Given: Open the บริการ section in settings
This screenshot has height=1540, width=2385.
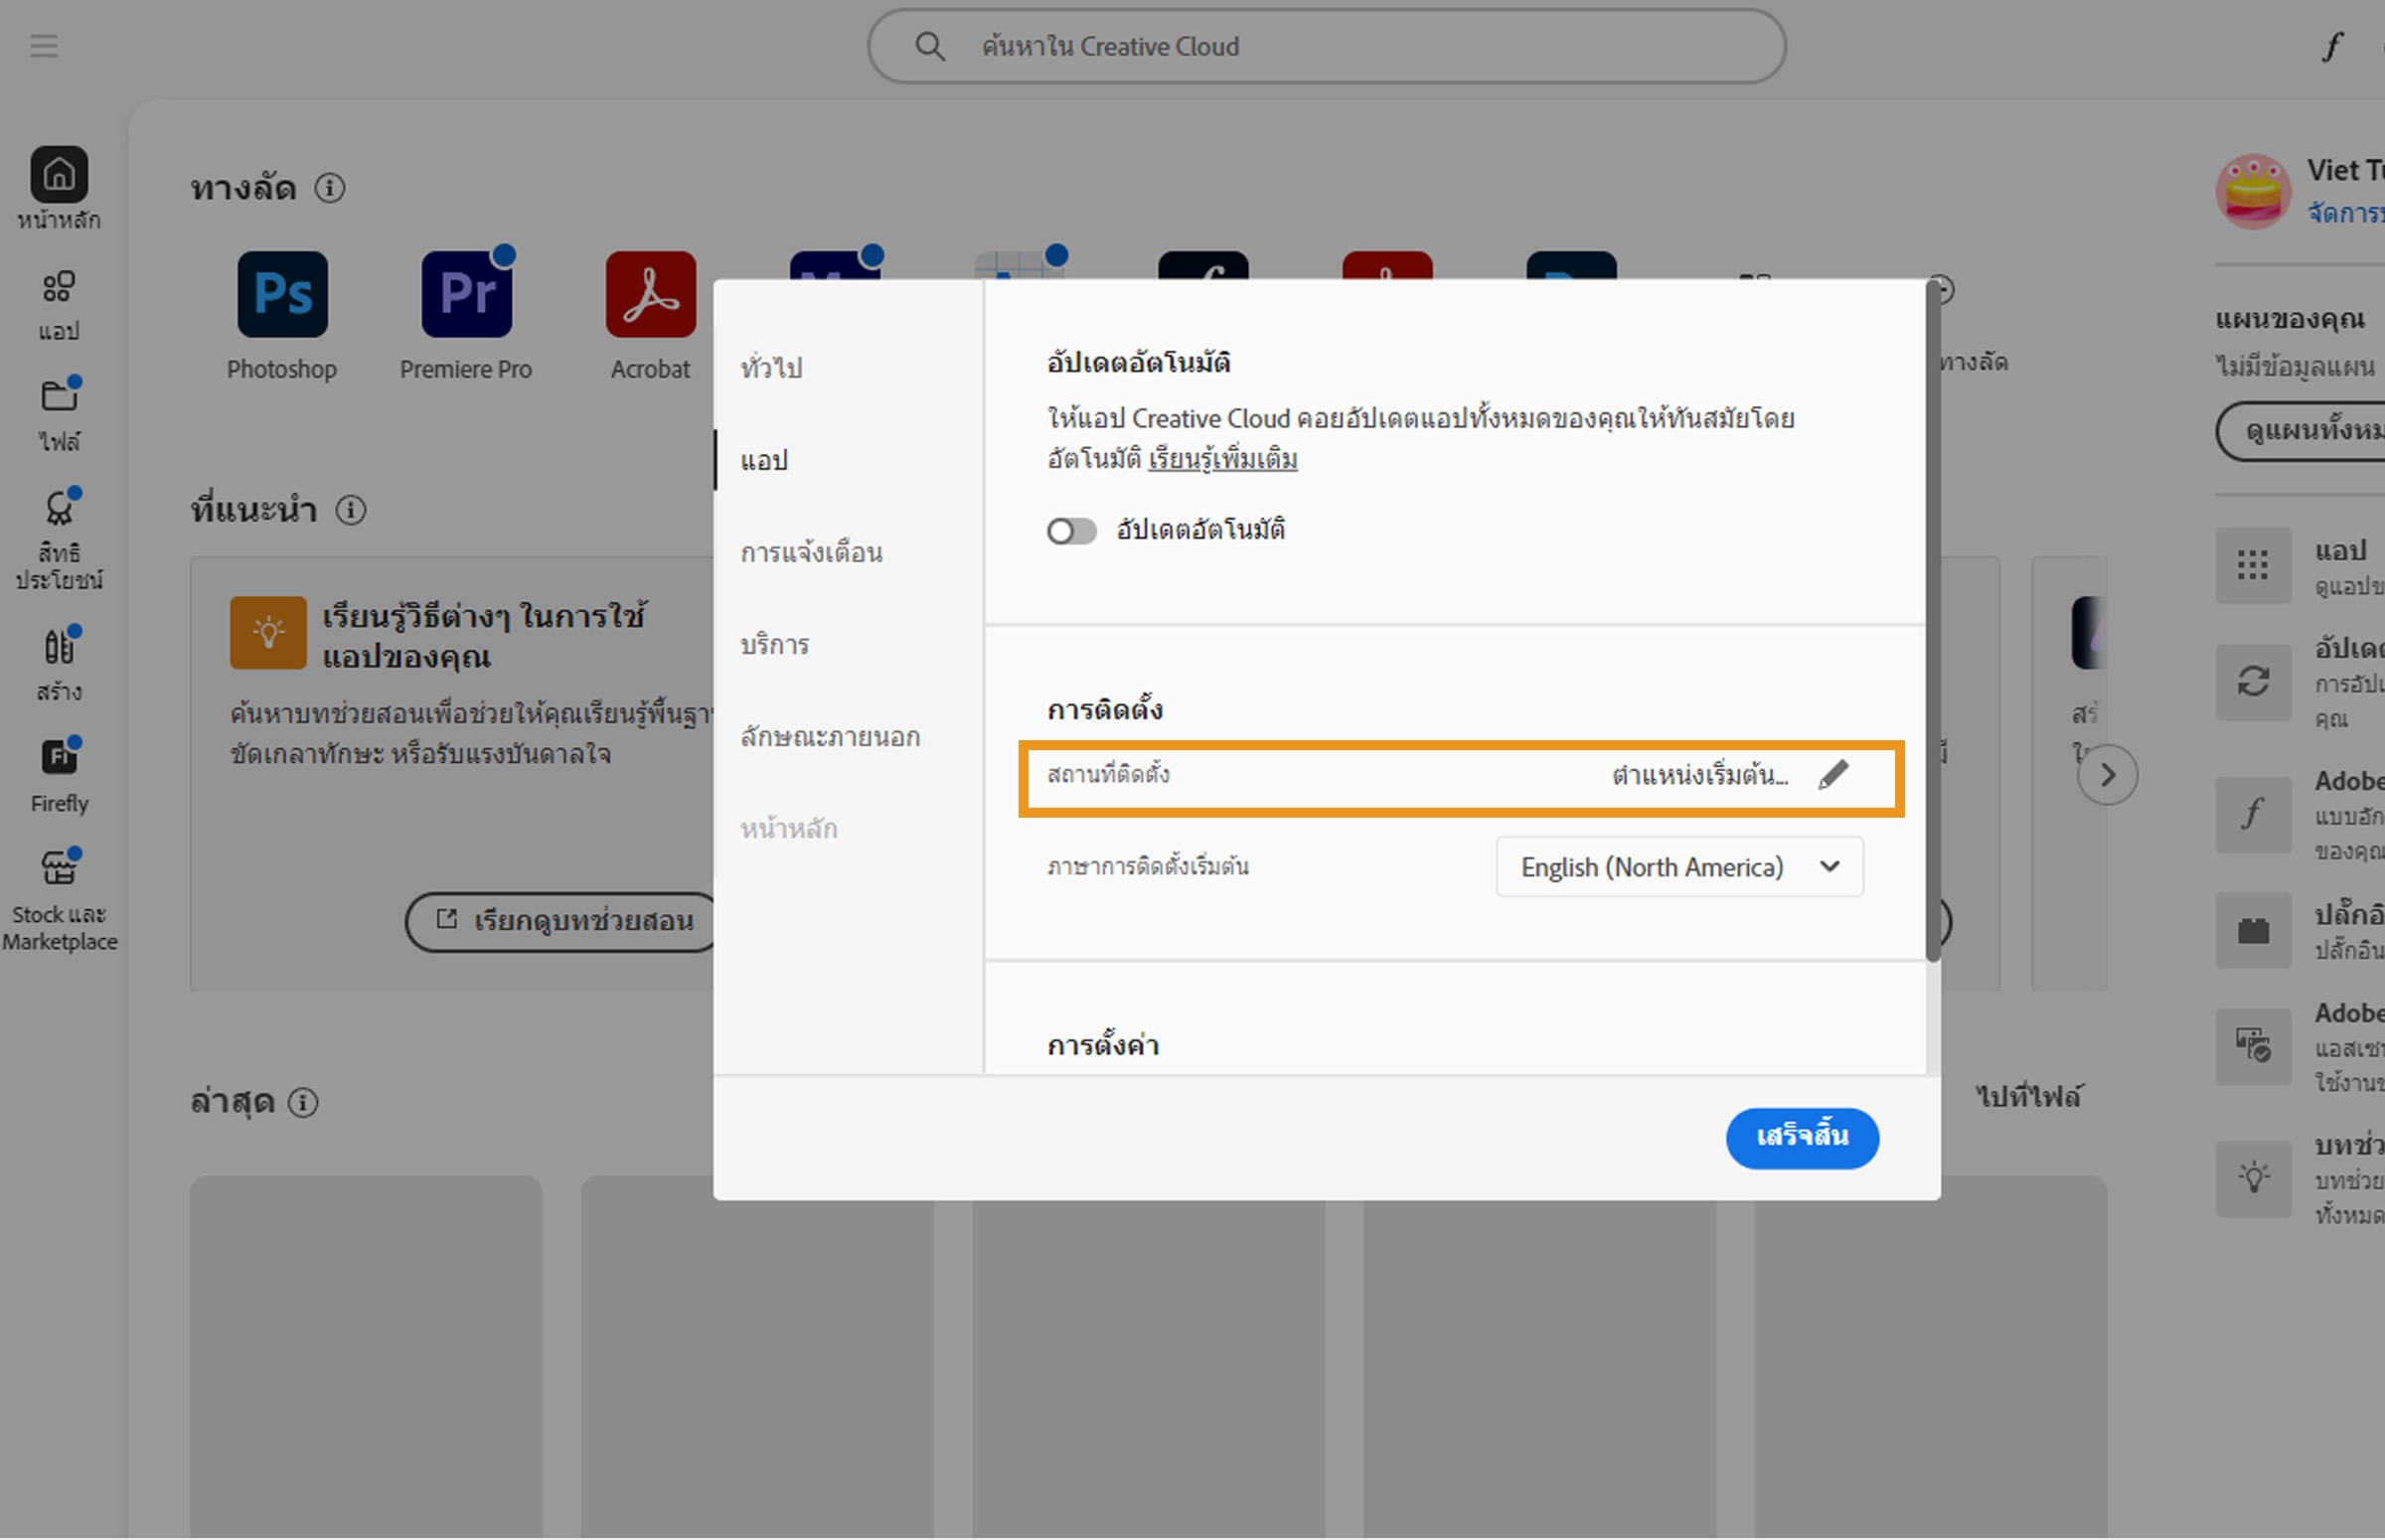Looking at the screenshot, I should [774, 644].
